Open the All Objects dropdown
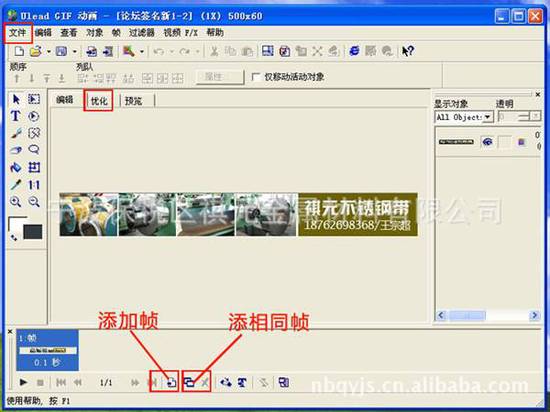 coord(488,117)
